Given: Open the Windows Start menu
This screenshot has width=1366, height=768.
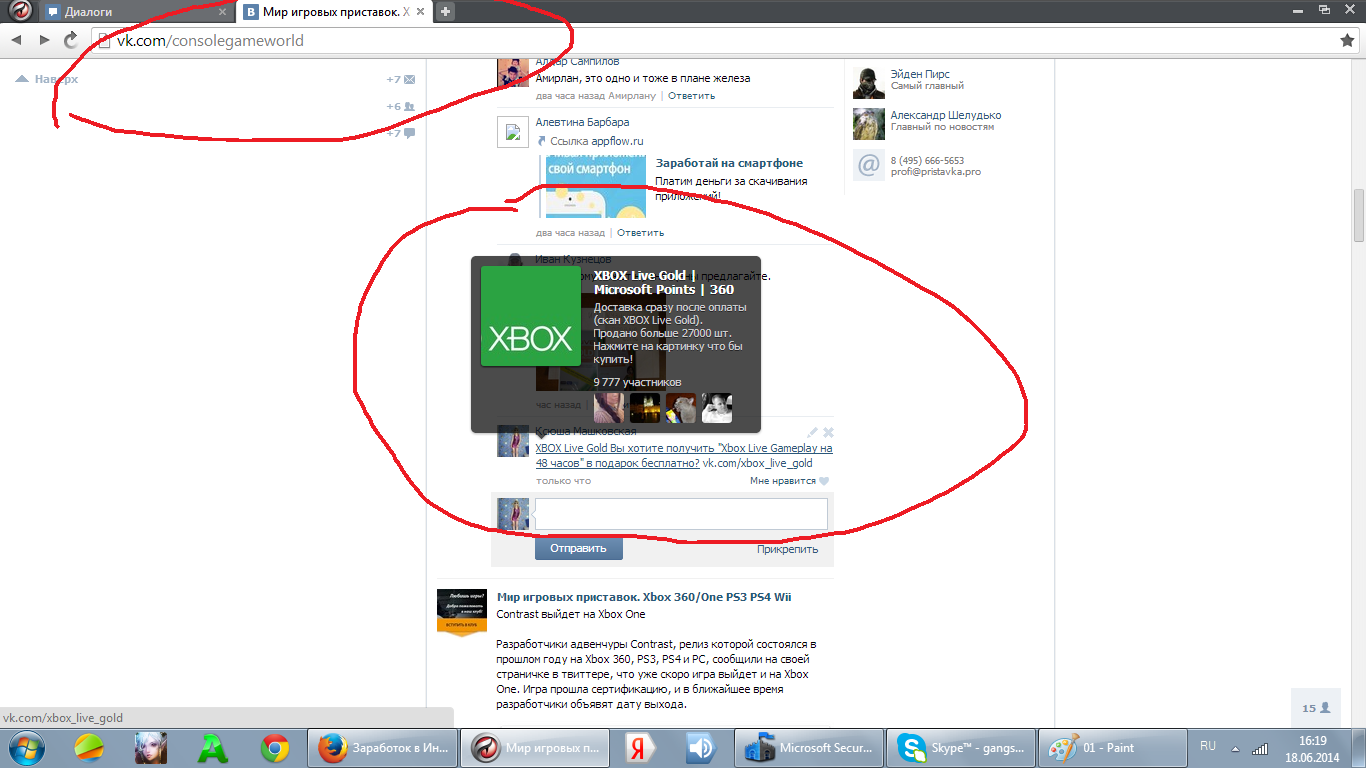Looking at the screenshot, I should (x=26, y=747).
